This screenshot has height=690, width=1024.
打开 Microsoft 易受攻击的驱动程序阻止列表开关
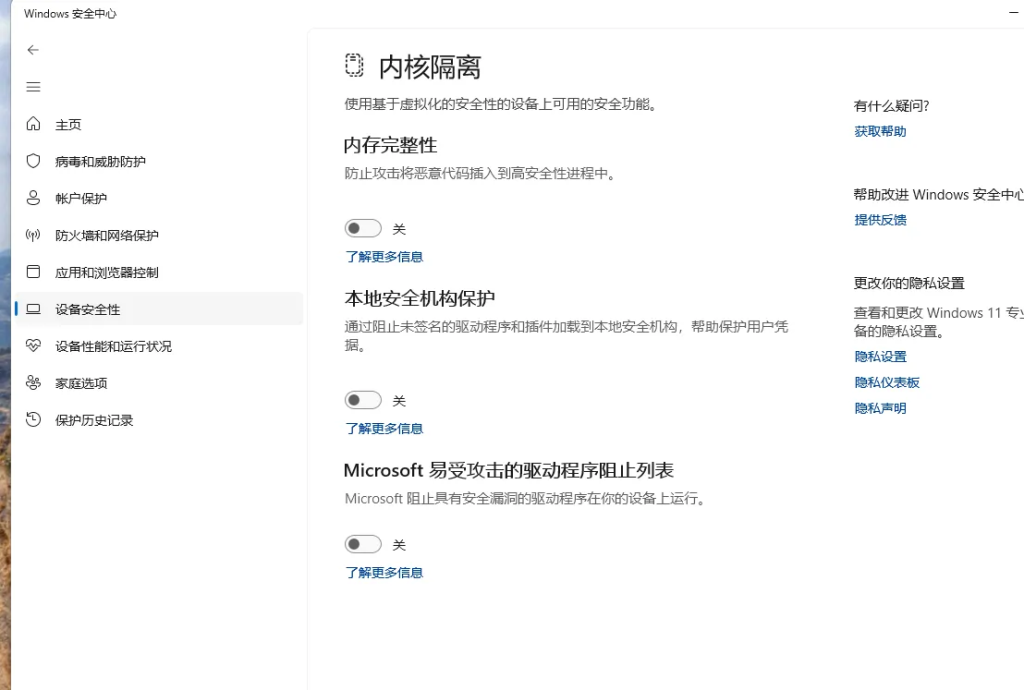pyautogui.click(x=363, y=543)
